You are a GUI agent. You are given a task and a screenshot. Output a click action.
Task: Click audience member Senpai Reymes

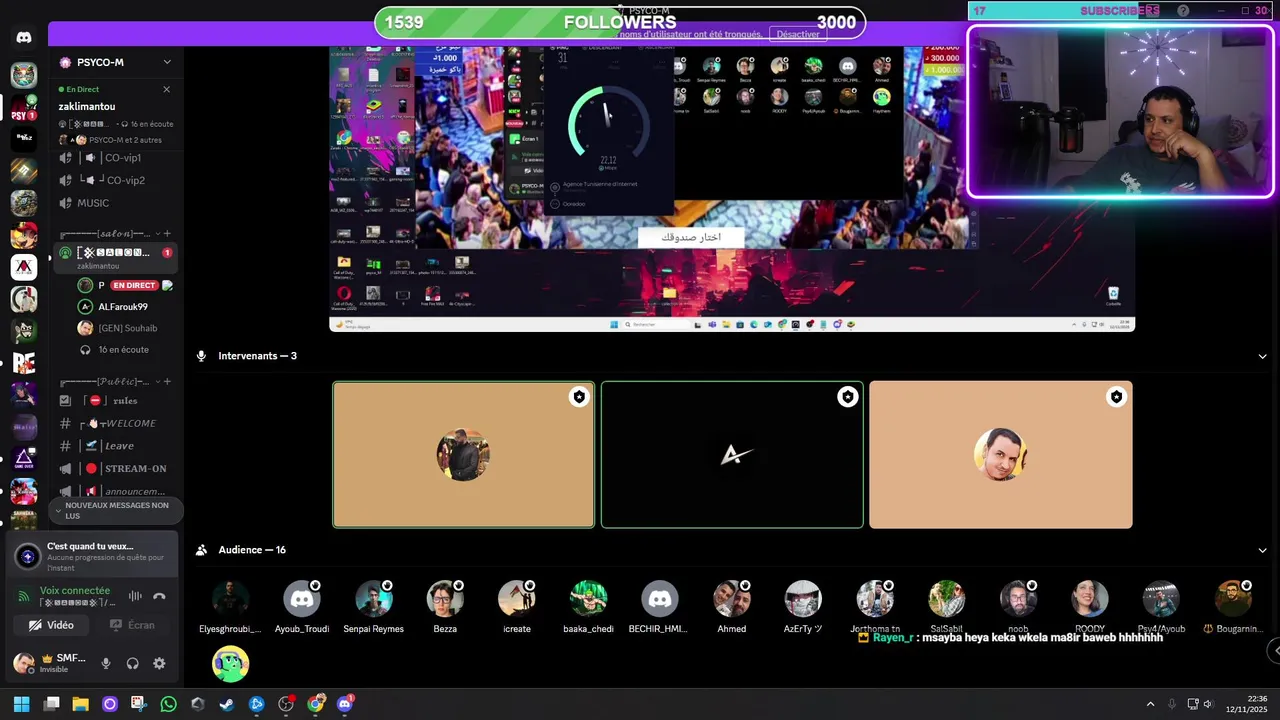coord(374,607)
